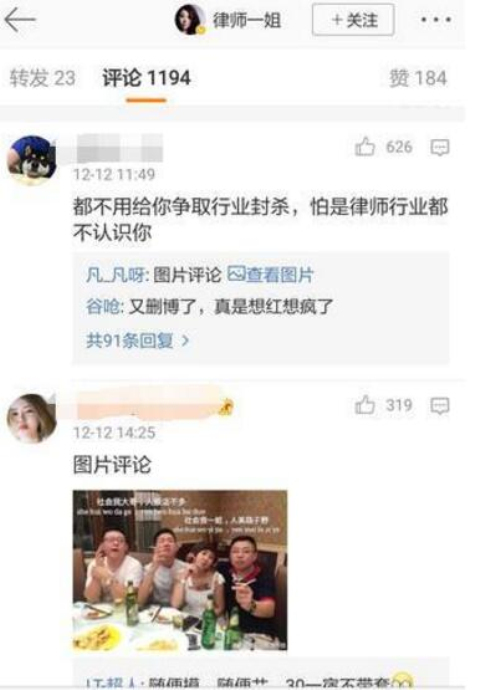This screenshot has height=690, width=500.
Task: Open 查看图片 link in reply
Action: (270, 275)
